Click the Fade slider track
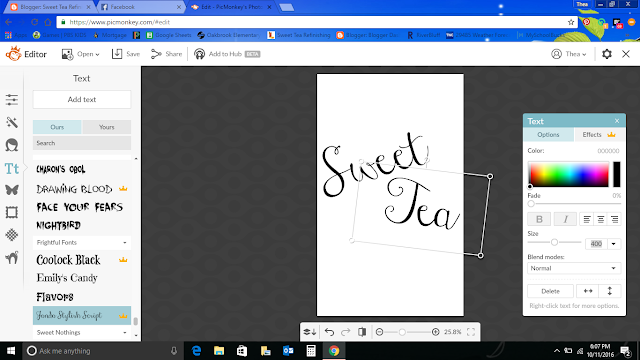 574,204
